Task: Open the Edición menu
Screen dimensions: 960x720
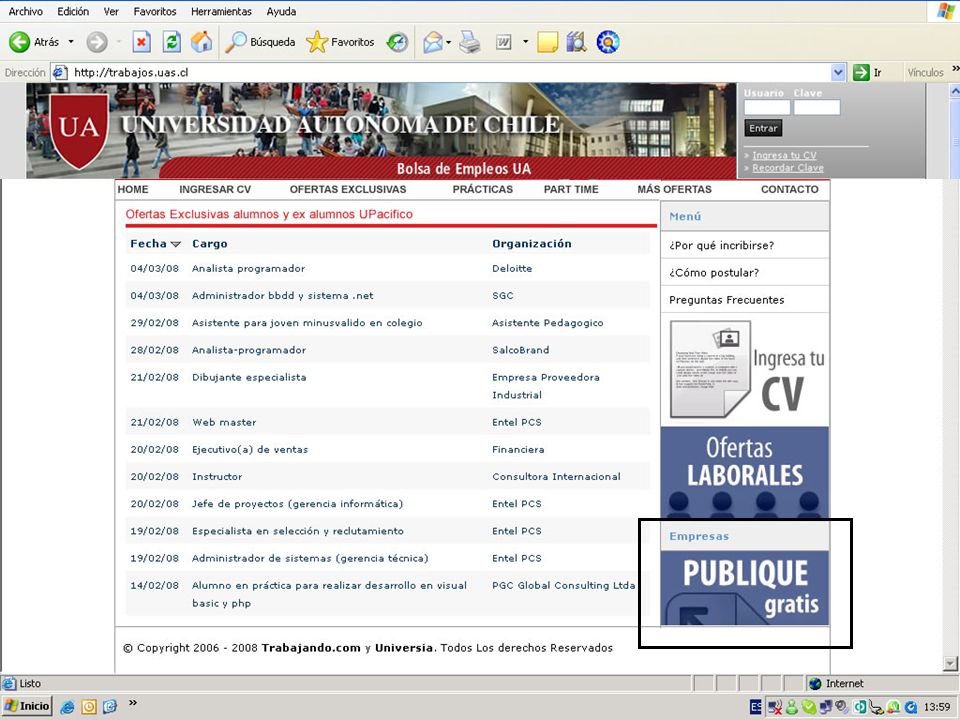Action: click(73, 12)
